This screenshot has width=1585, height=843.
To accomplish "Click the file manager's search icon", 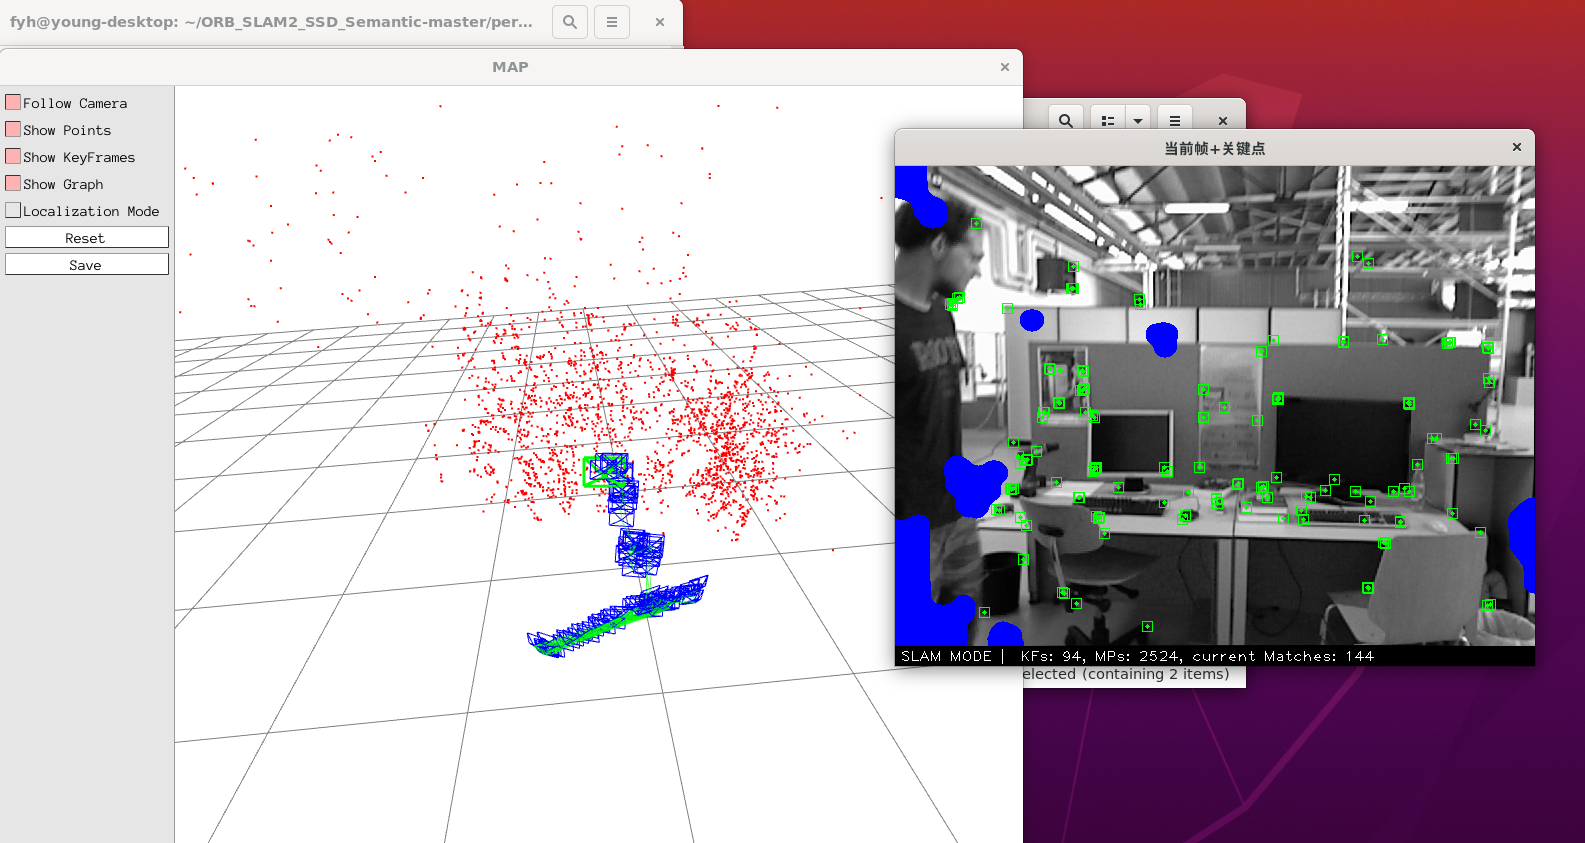I will point(1066,120).
